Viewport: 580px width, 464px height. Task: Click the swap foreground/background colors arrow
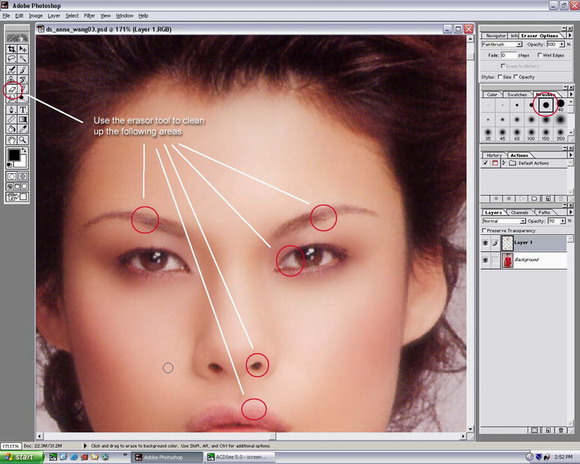(x=24, y=150)
